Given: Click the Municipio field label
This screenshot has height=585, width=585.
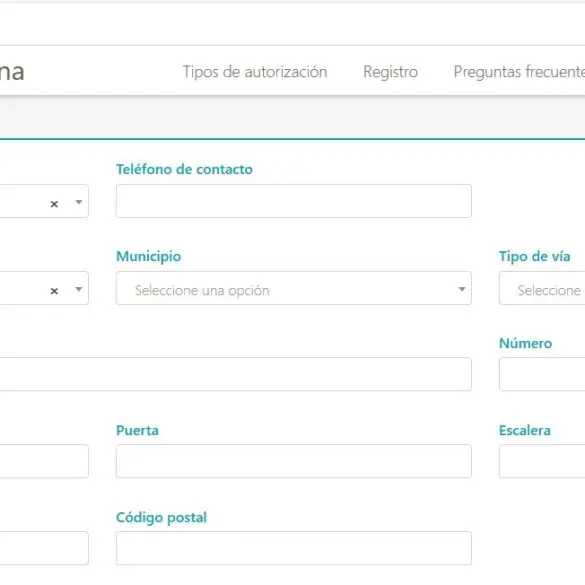Looking at the screenshot, I should (148, 257).
